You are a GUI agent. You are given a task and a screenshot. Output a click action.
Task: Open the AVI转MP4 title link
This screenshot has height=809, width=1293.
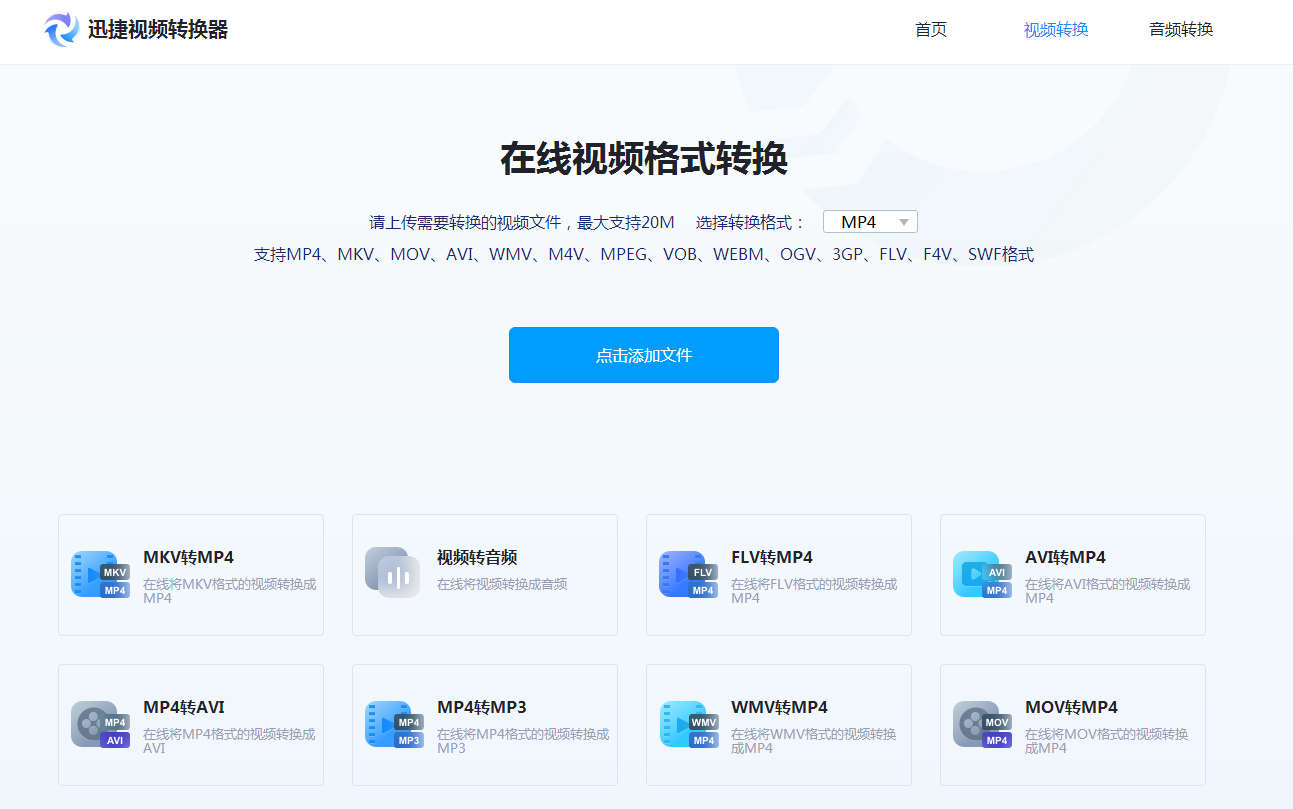tap(1066, 557)
